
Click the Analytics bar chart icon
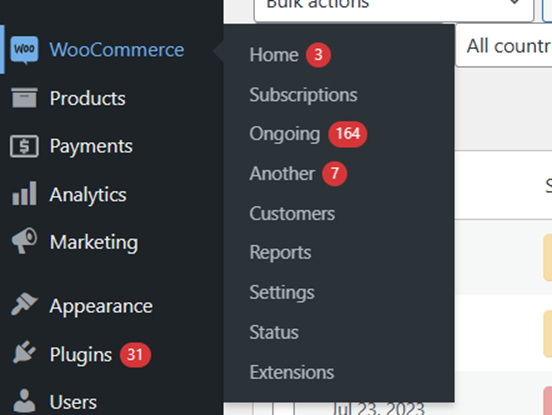(24, 193)
